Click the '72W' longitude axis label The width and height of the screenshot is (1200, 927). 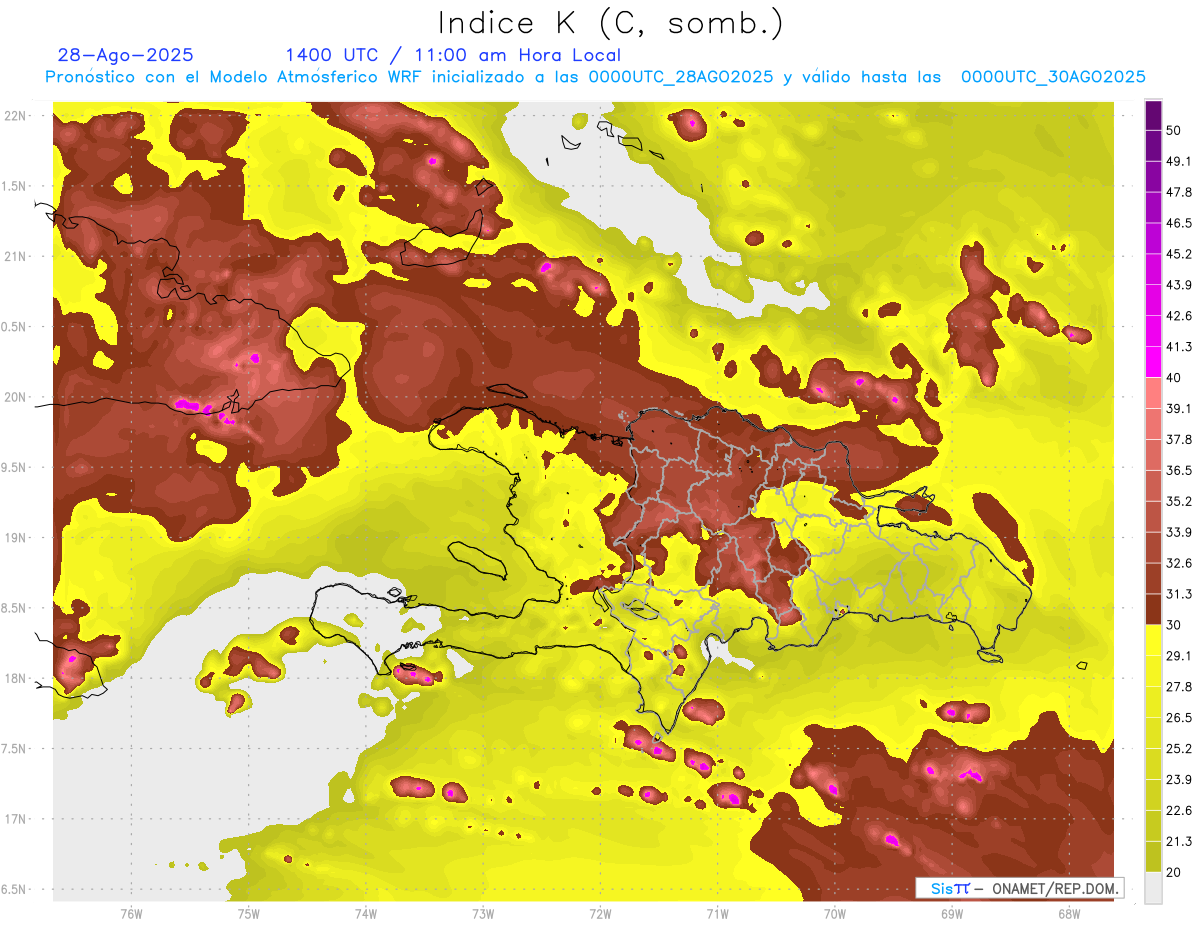600,915
